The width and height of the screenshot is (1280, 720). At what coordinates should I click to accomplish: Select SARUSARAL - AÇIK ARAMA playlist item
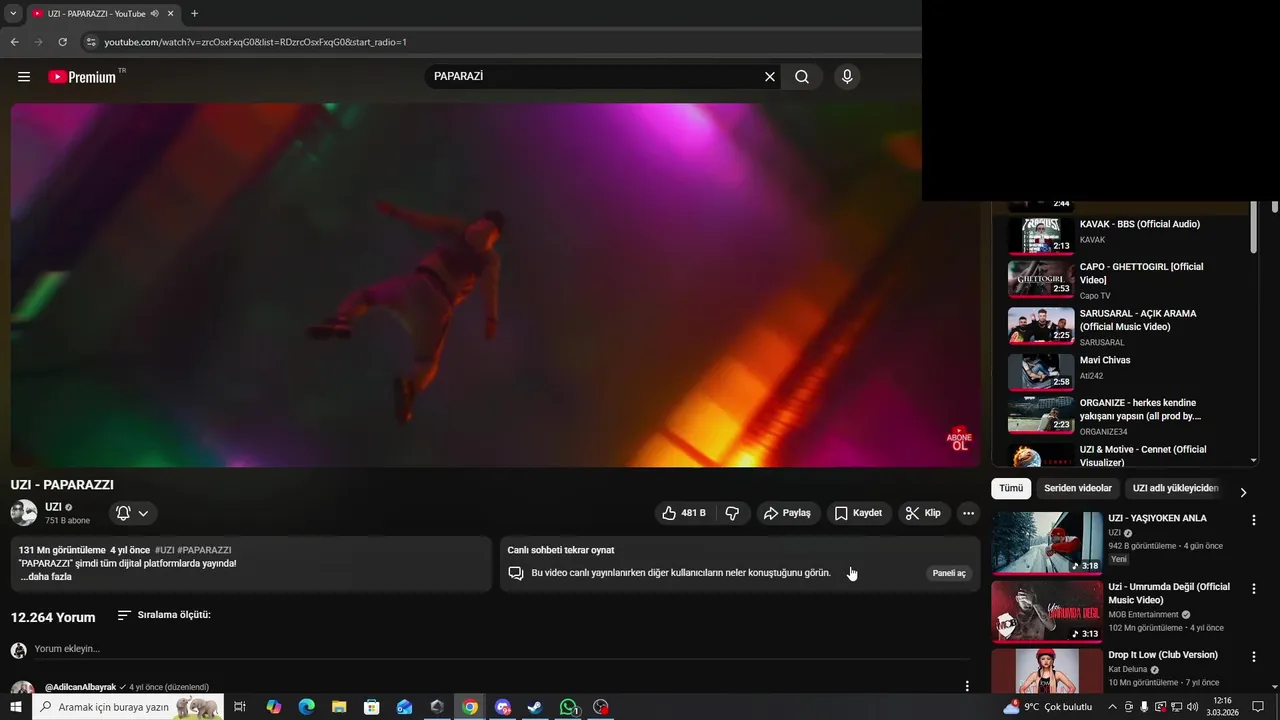click(x=1125, y=326)
